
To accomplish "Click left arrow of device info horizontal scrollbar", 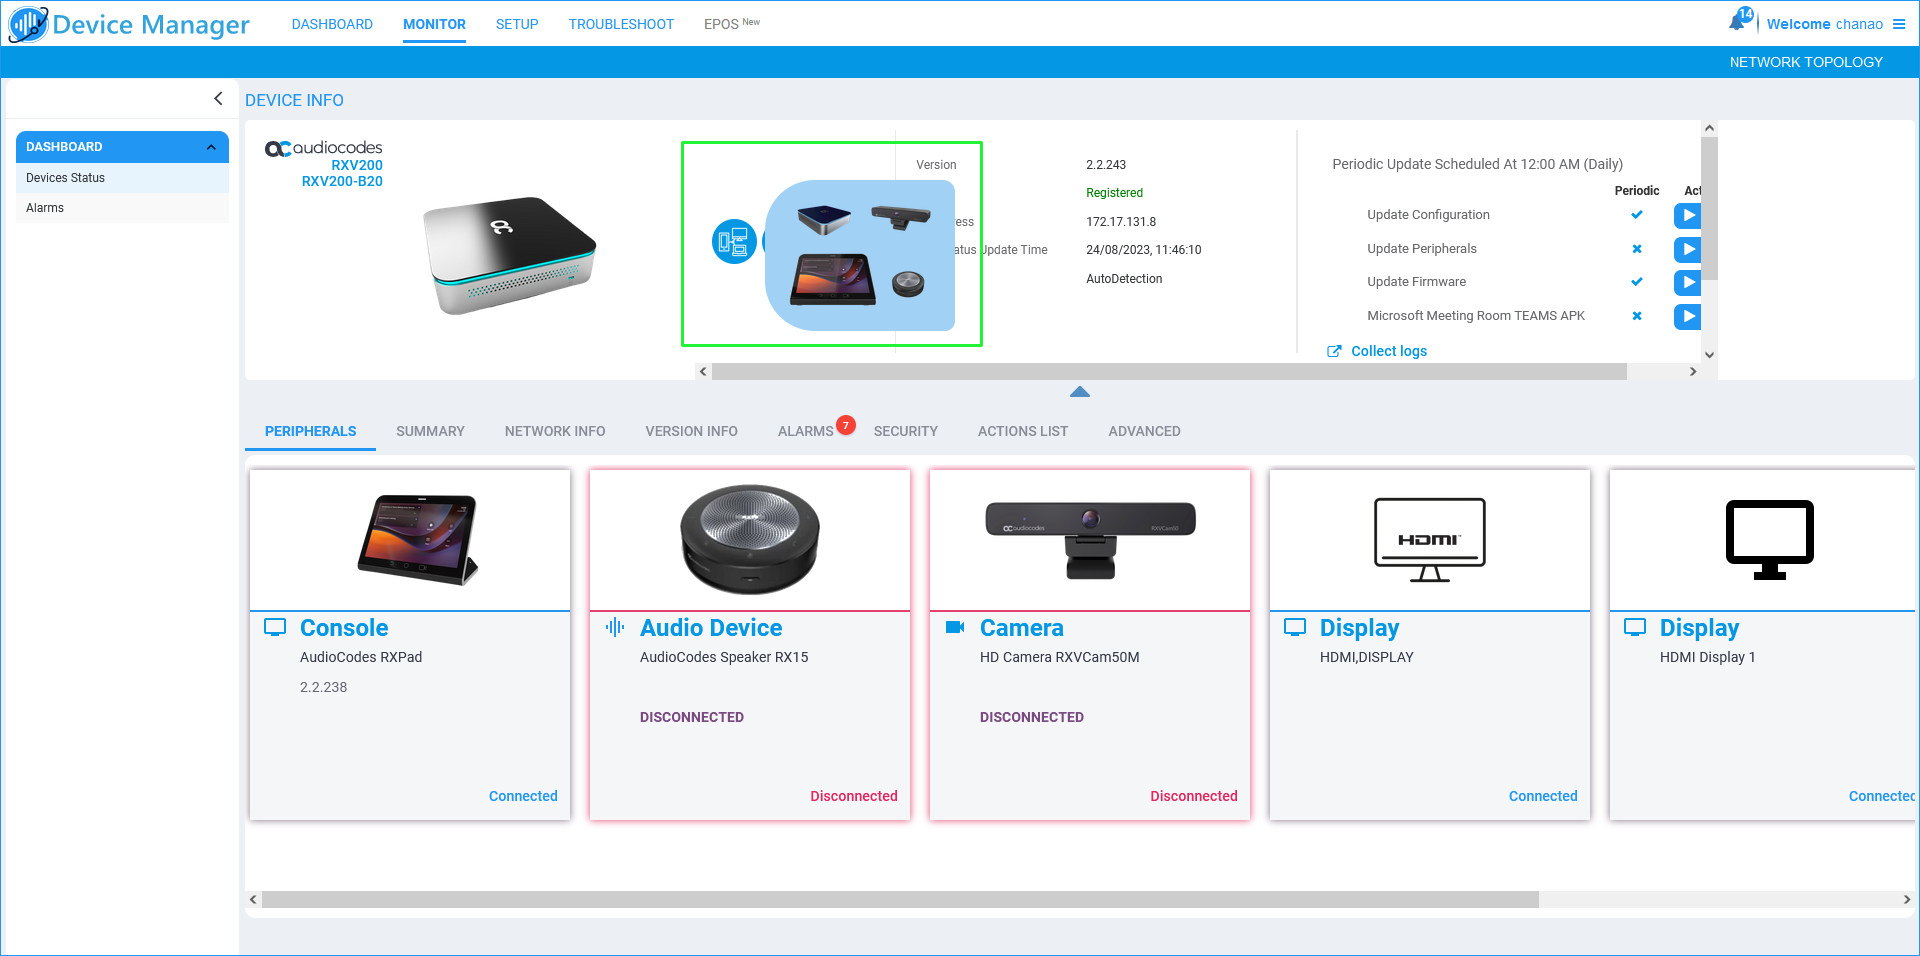I will tap(703, 372).
